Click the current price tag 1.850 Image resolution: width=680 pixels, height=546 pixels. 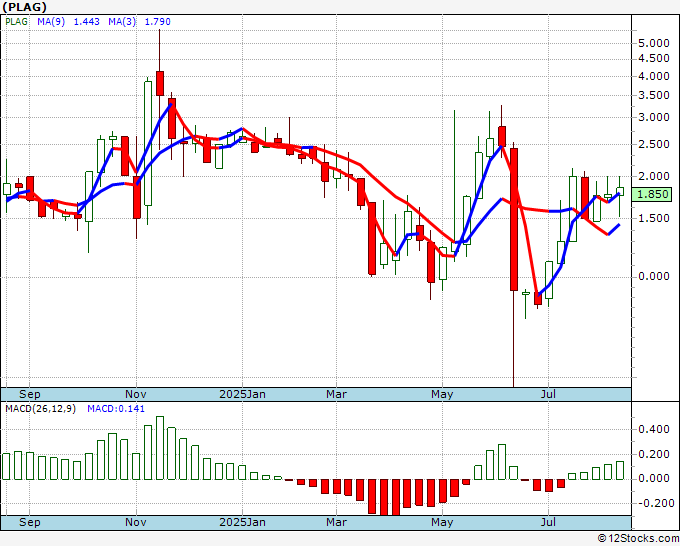652,194
